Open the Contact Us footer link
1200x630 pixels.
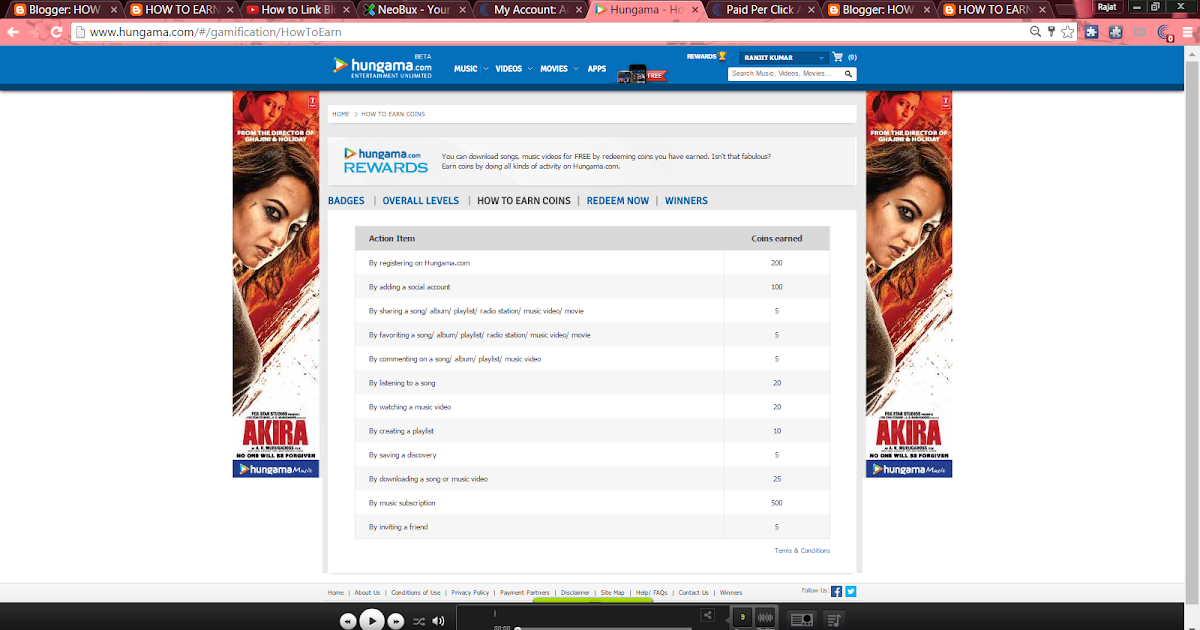click(x=694, y=593)
